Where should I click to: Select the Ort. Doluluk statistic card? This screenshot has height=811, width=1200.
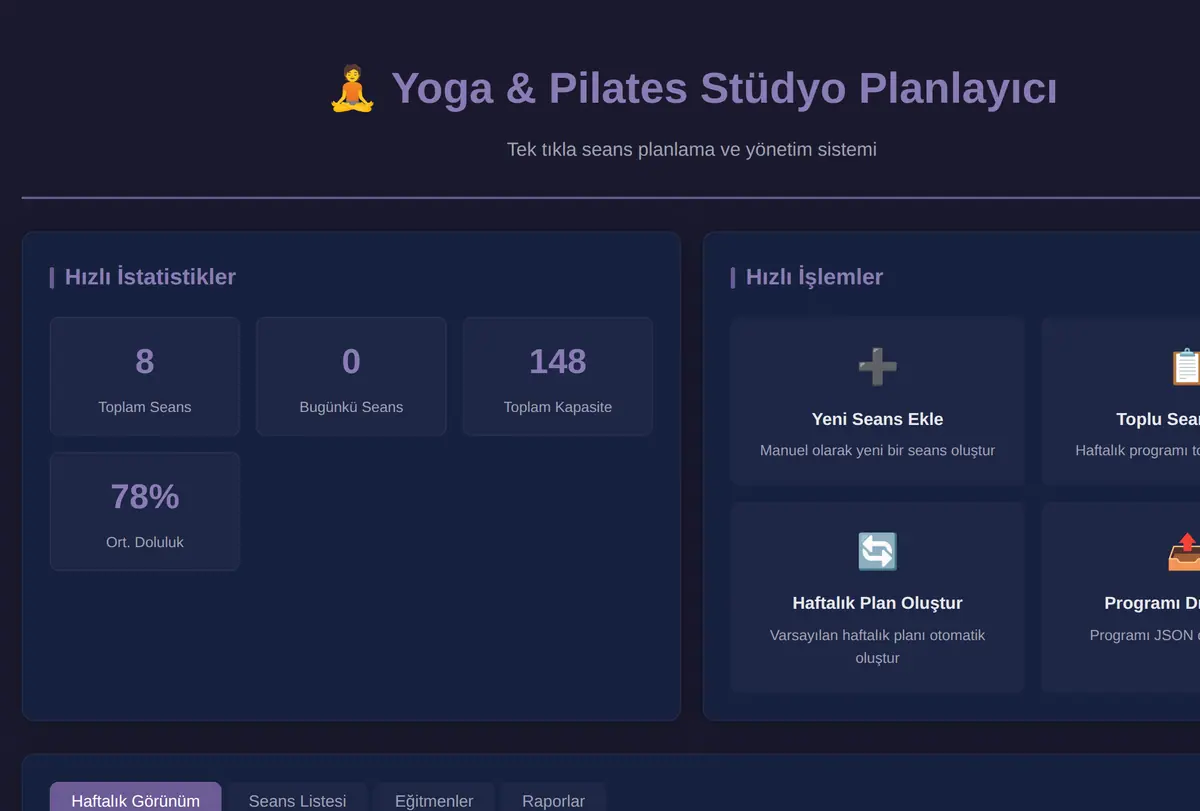pos(145,511)
